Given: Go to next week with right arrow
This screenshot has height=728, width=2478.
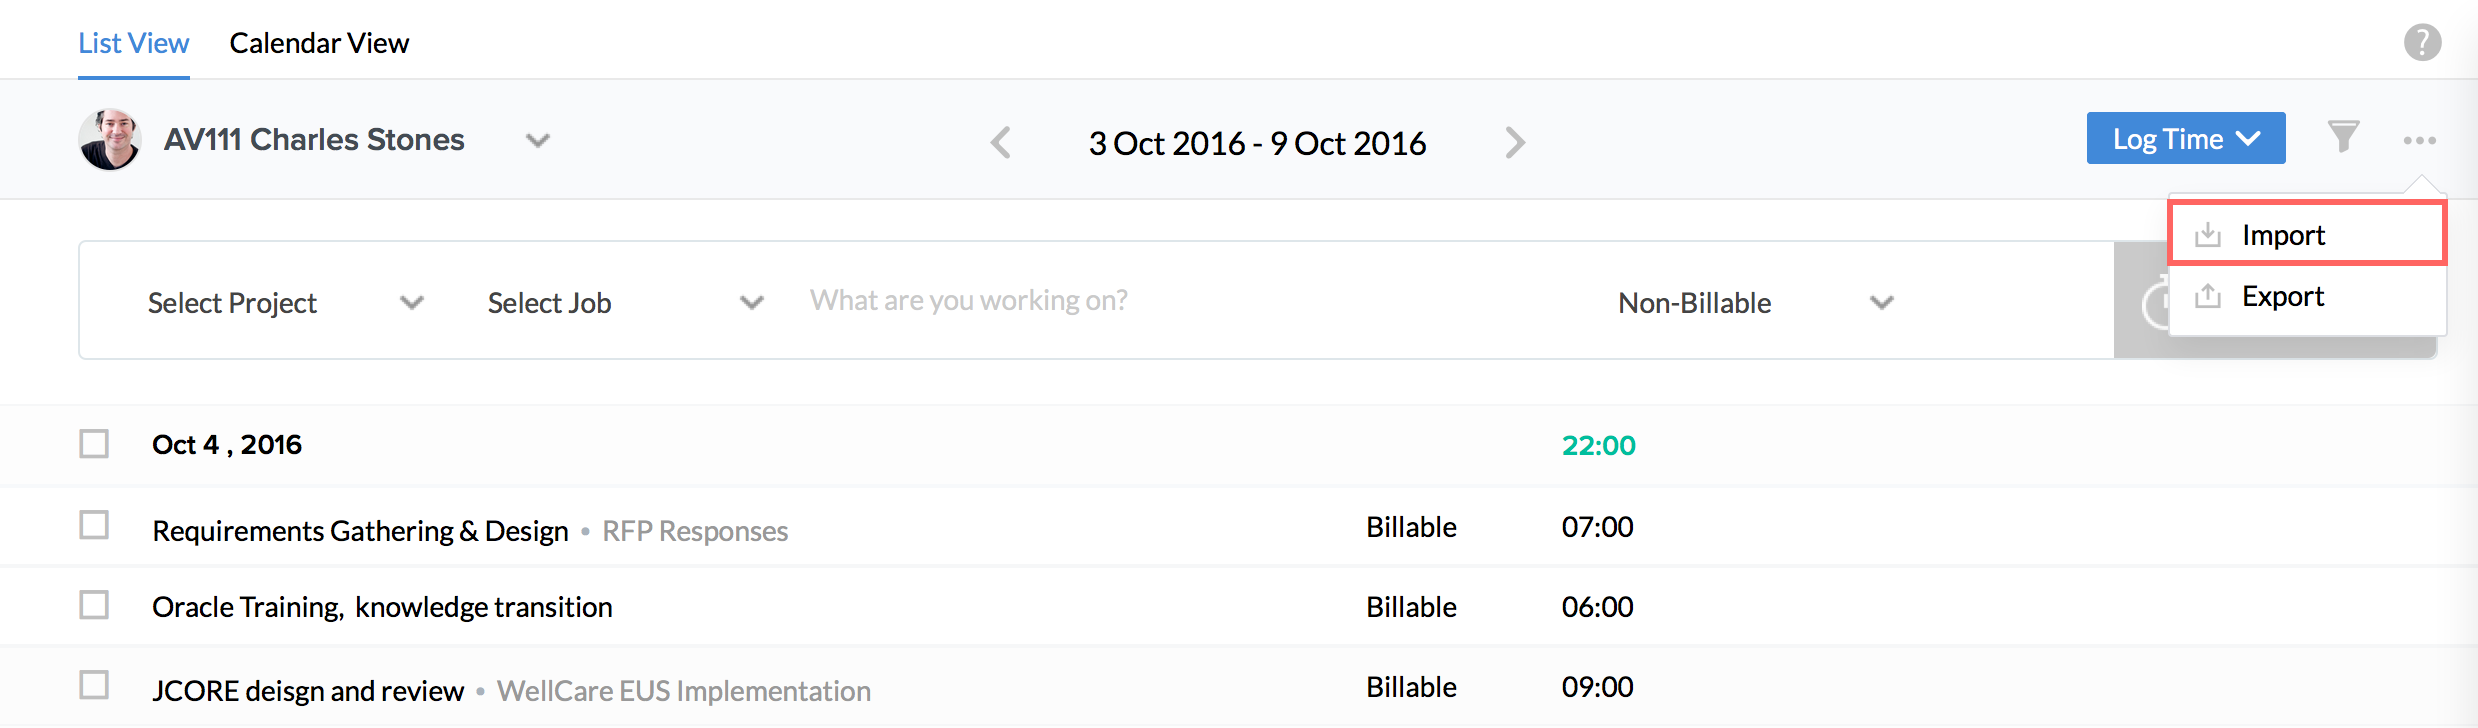Looking at the screenshot, I should [x=1515, y=143].
